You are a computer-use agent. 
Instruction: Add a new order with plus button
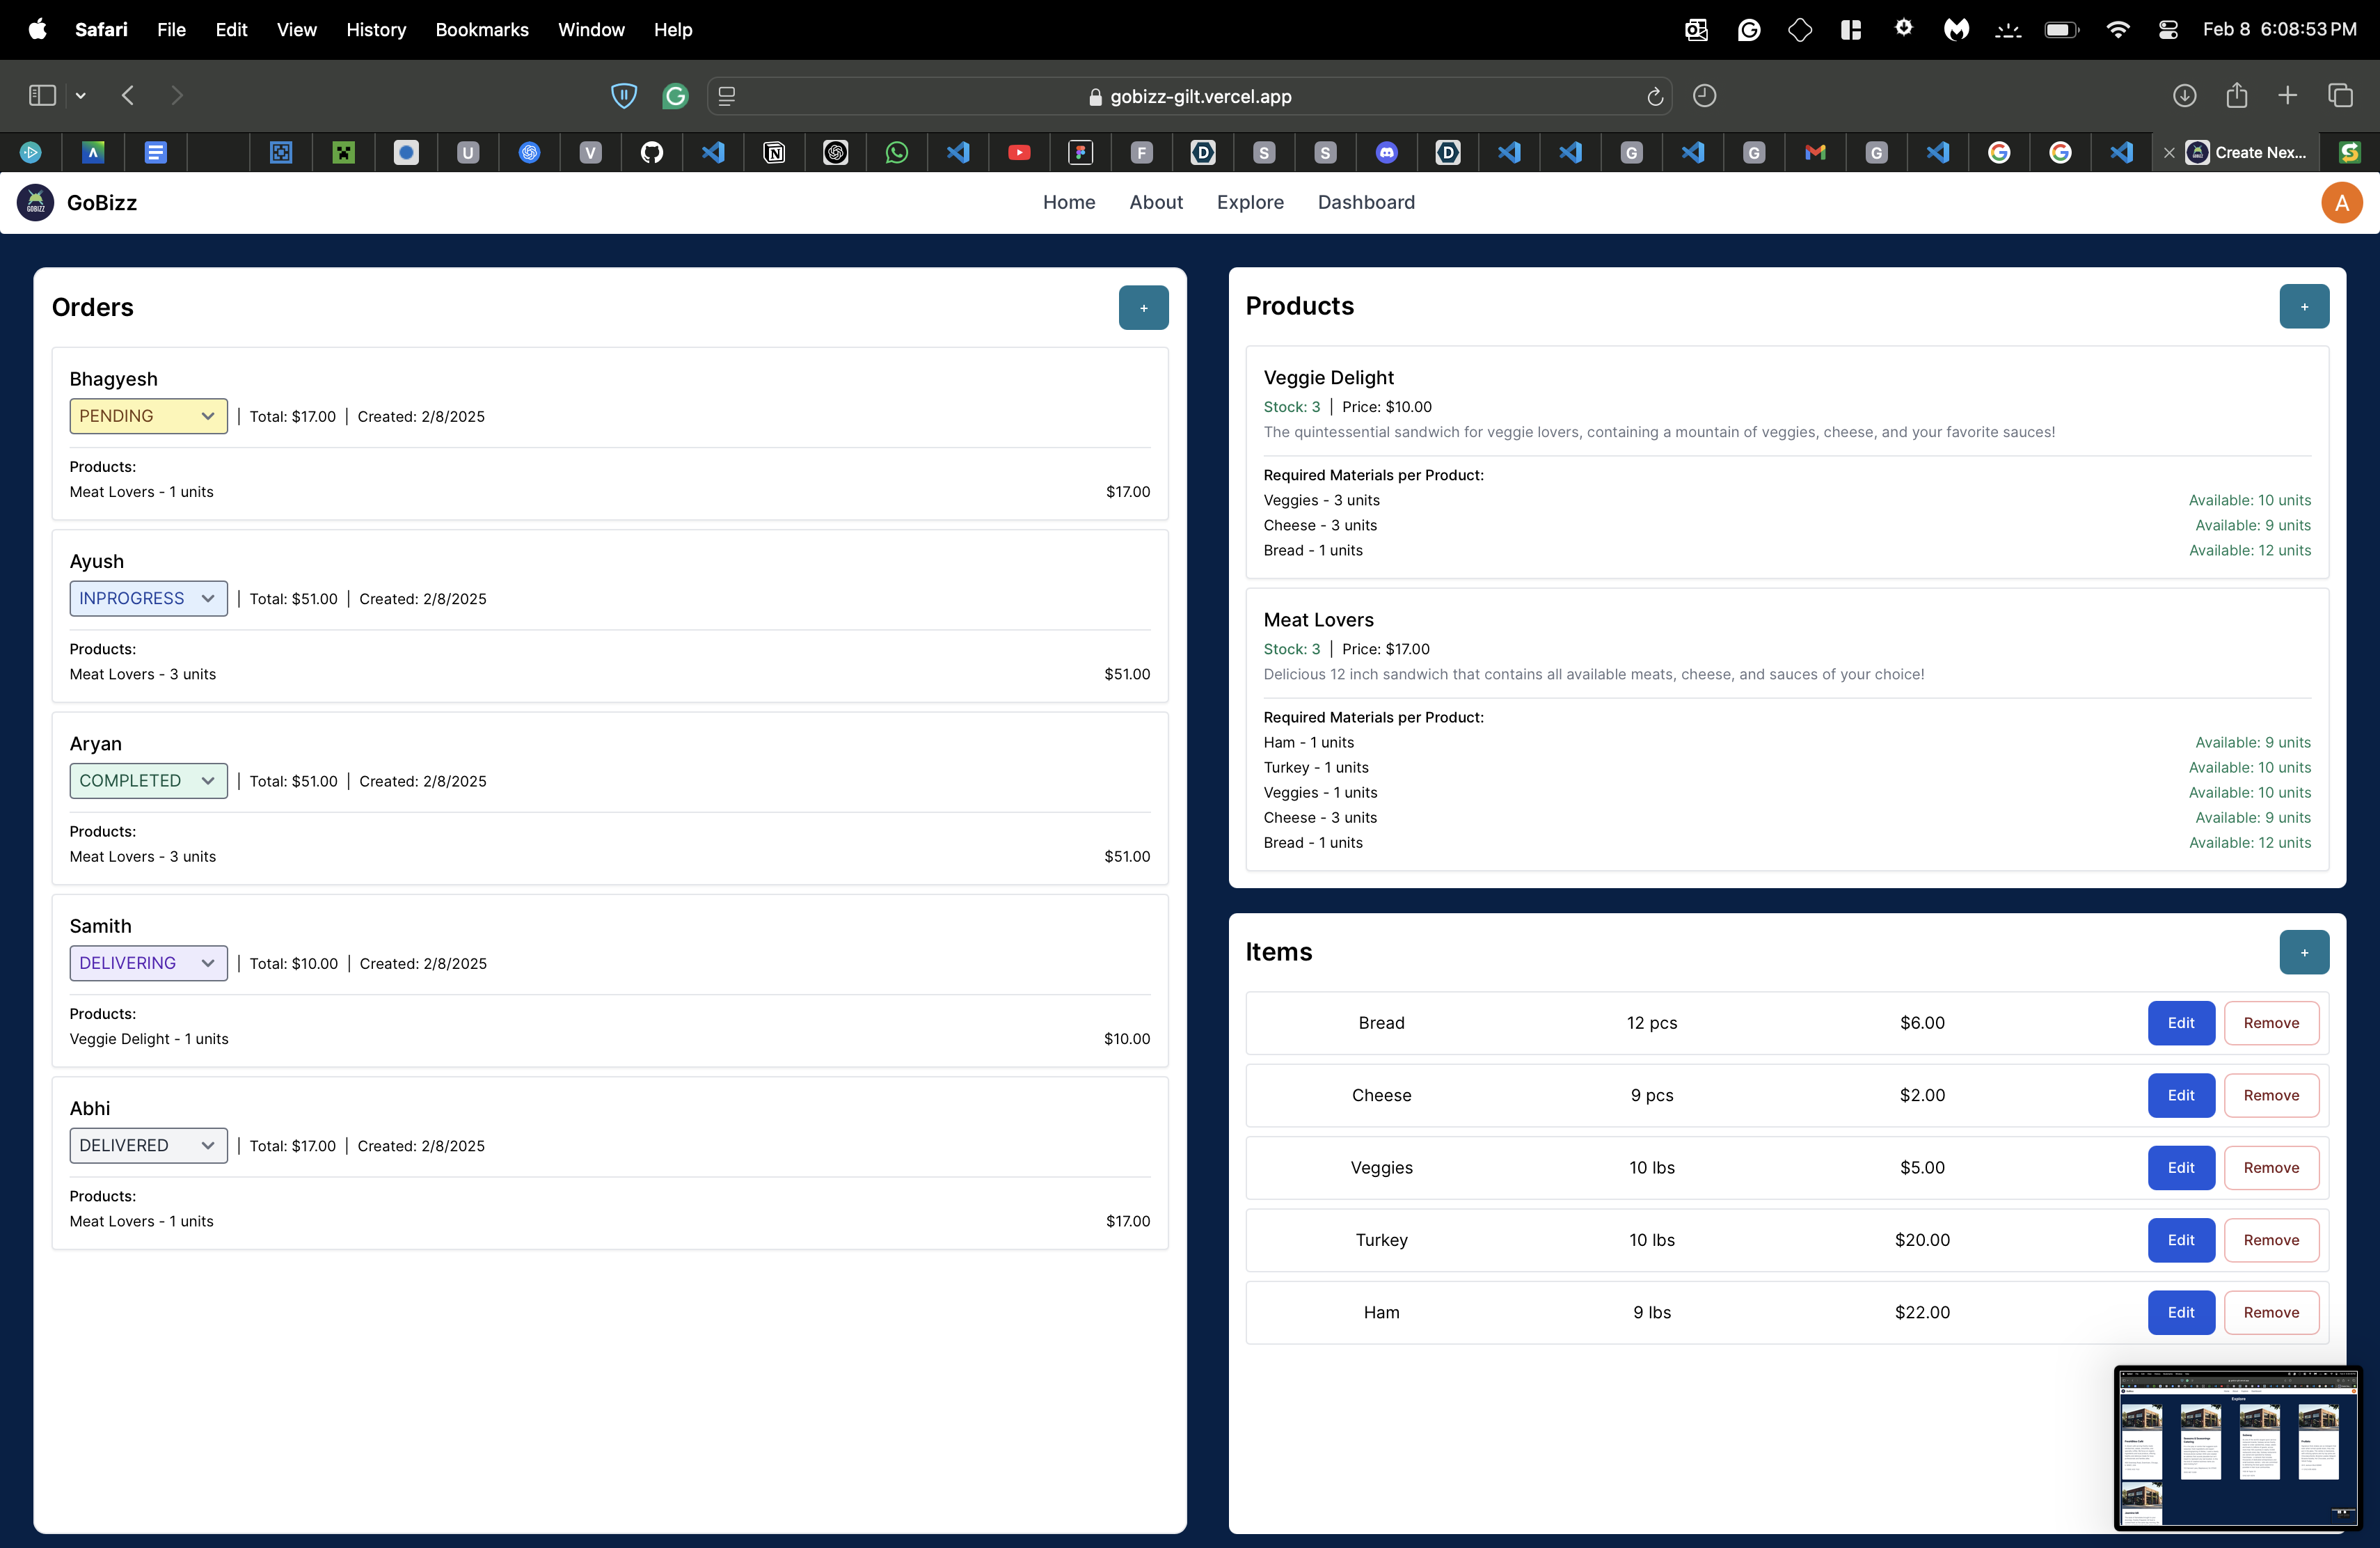(x=1143, y=308)
